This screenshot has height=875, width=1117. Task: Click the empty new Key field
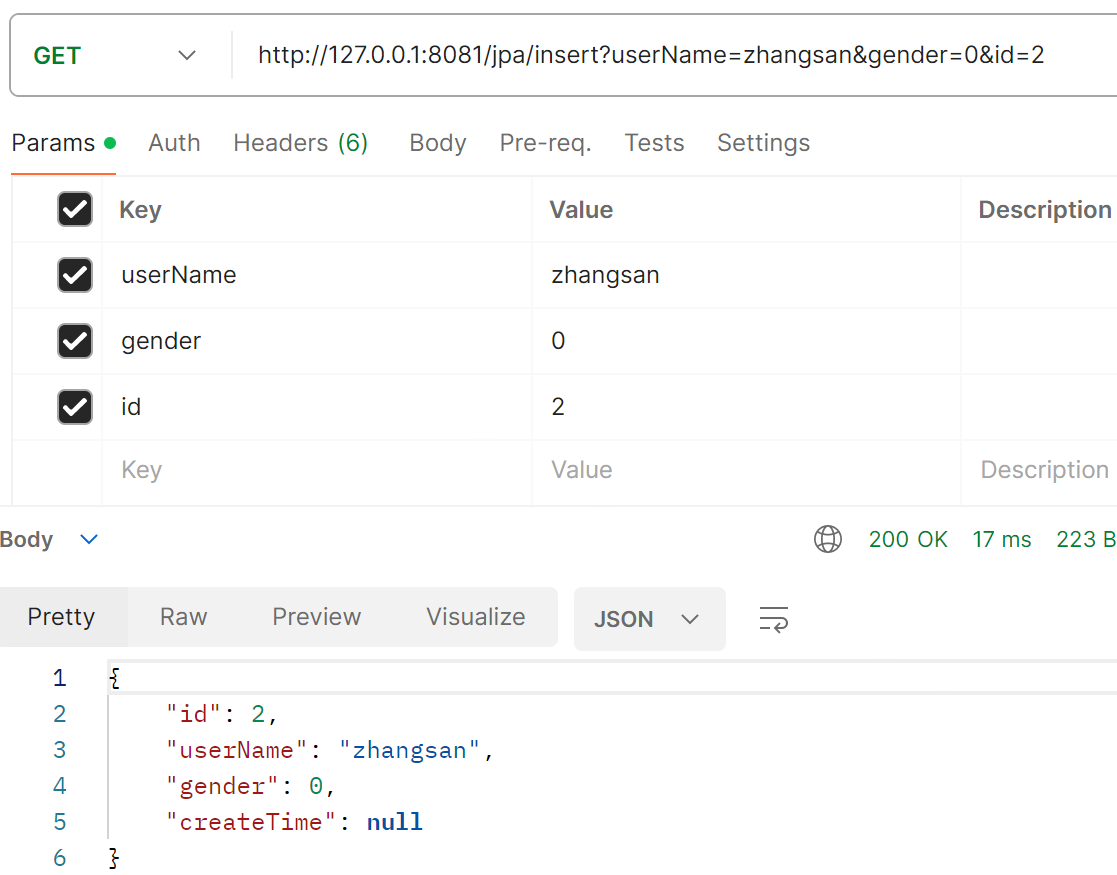(317, 470)
